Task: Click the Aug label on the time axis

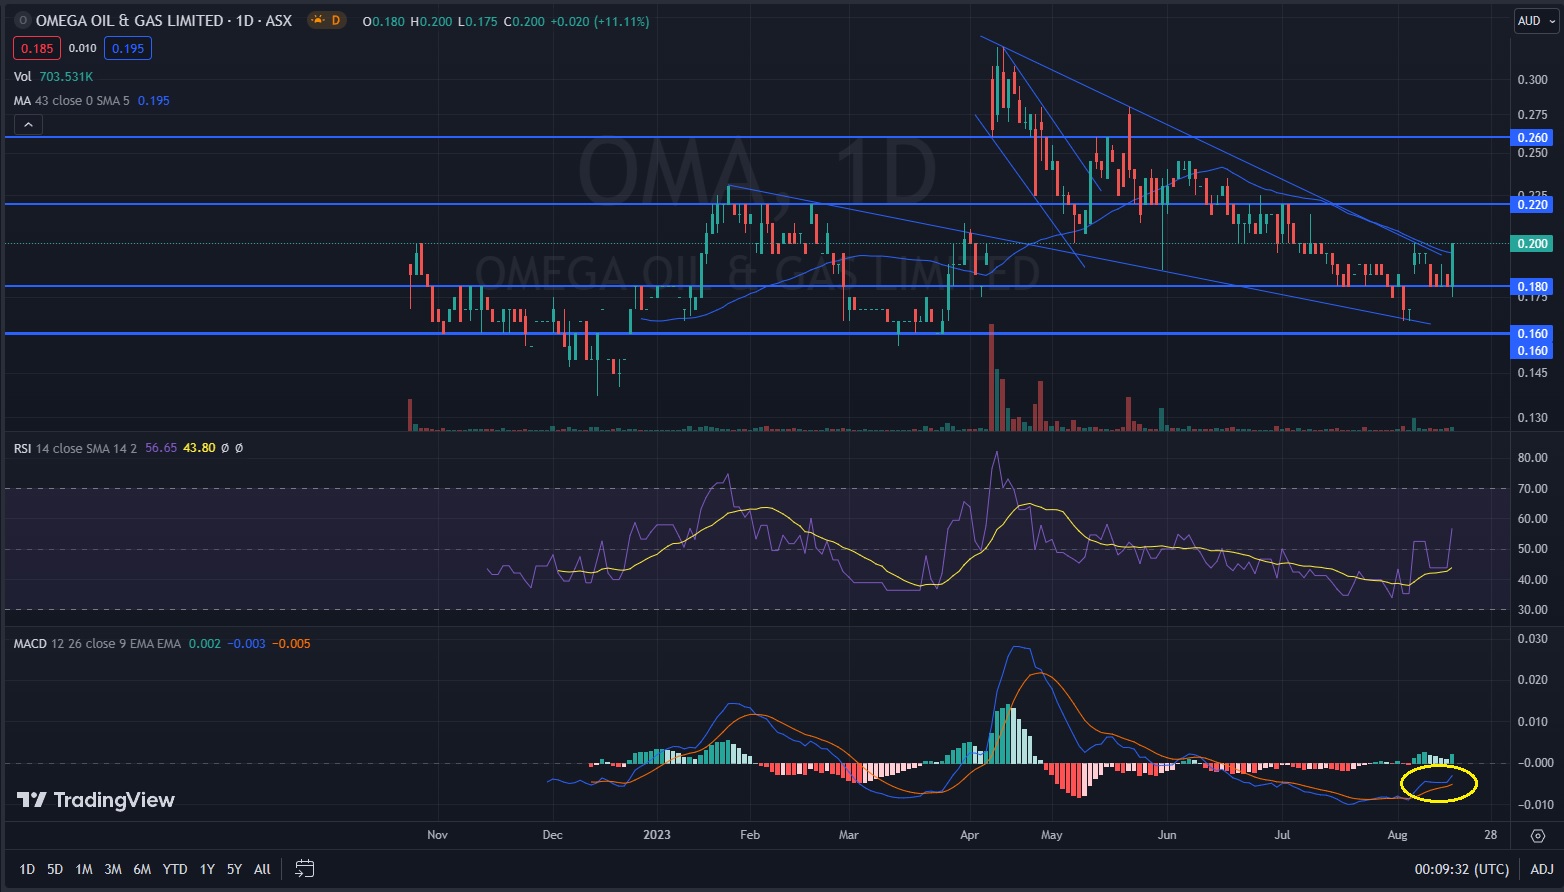Action: 1397,835
